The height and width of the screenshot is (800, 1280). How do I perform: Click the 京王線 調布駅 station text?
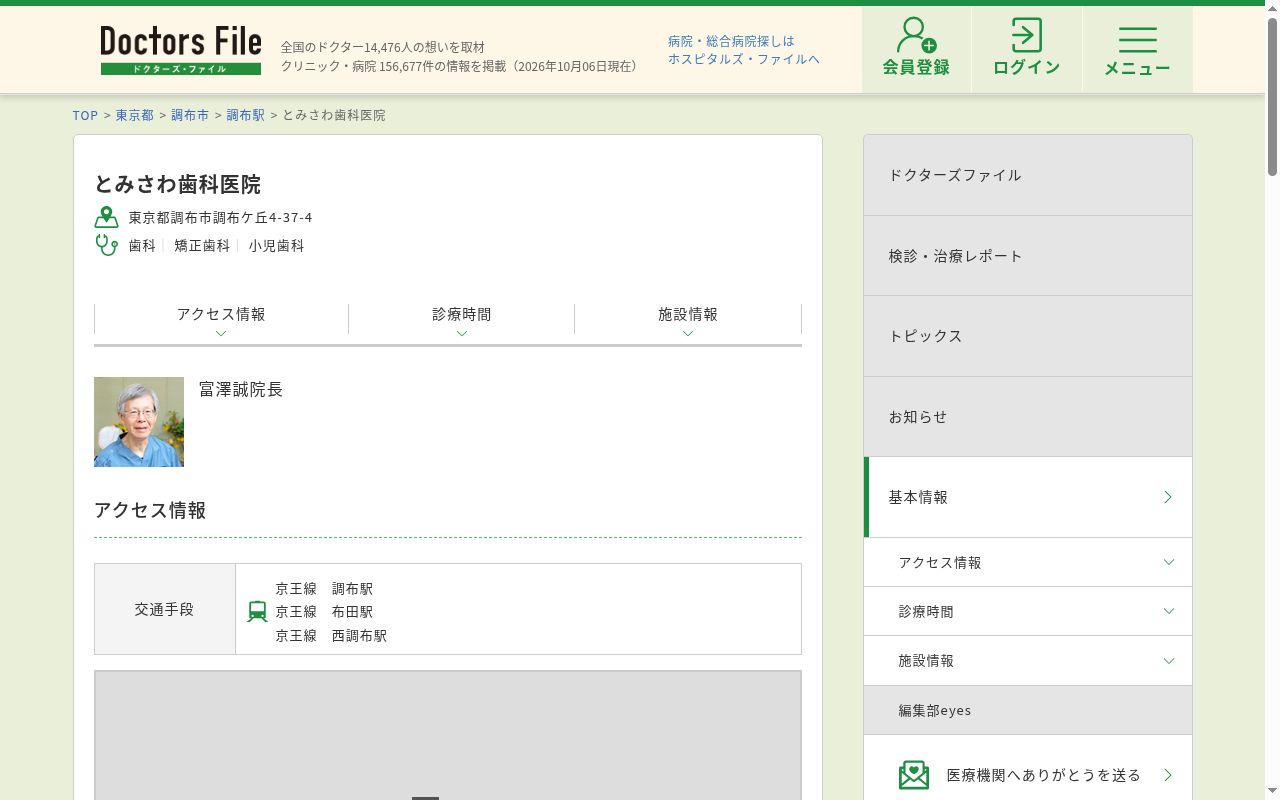[324, 589]
